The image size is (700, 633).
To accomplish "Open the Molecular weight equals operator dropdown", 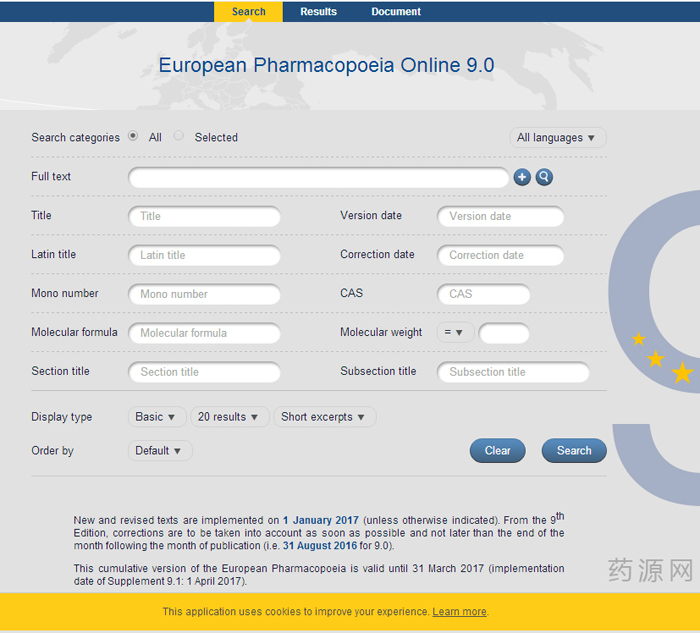I will point(455,333).
